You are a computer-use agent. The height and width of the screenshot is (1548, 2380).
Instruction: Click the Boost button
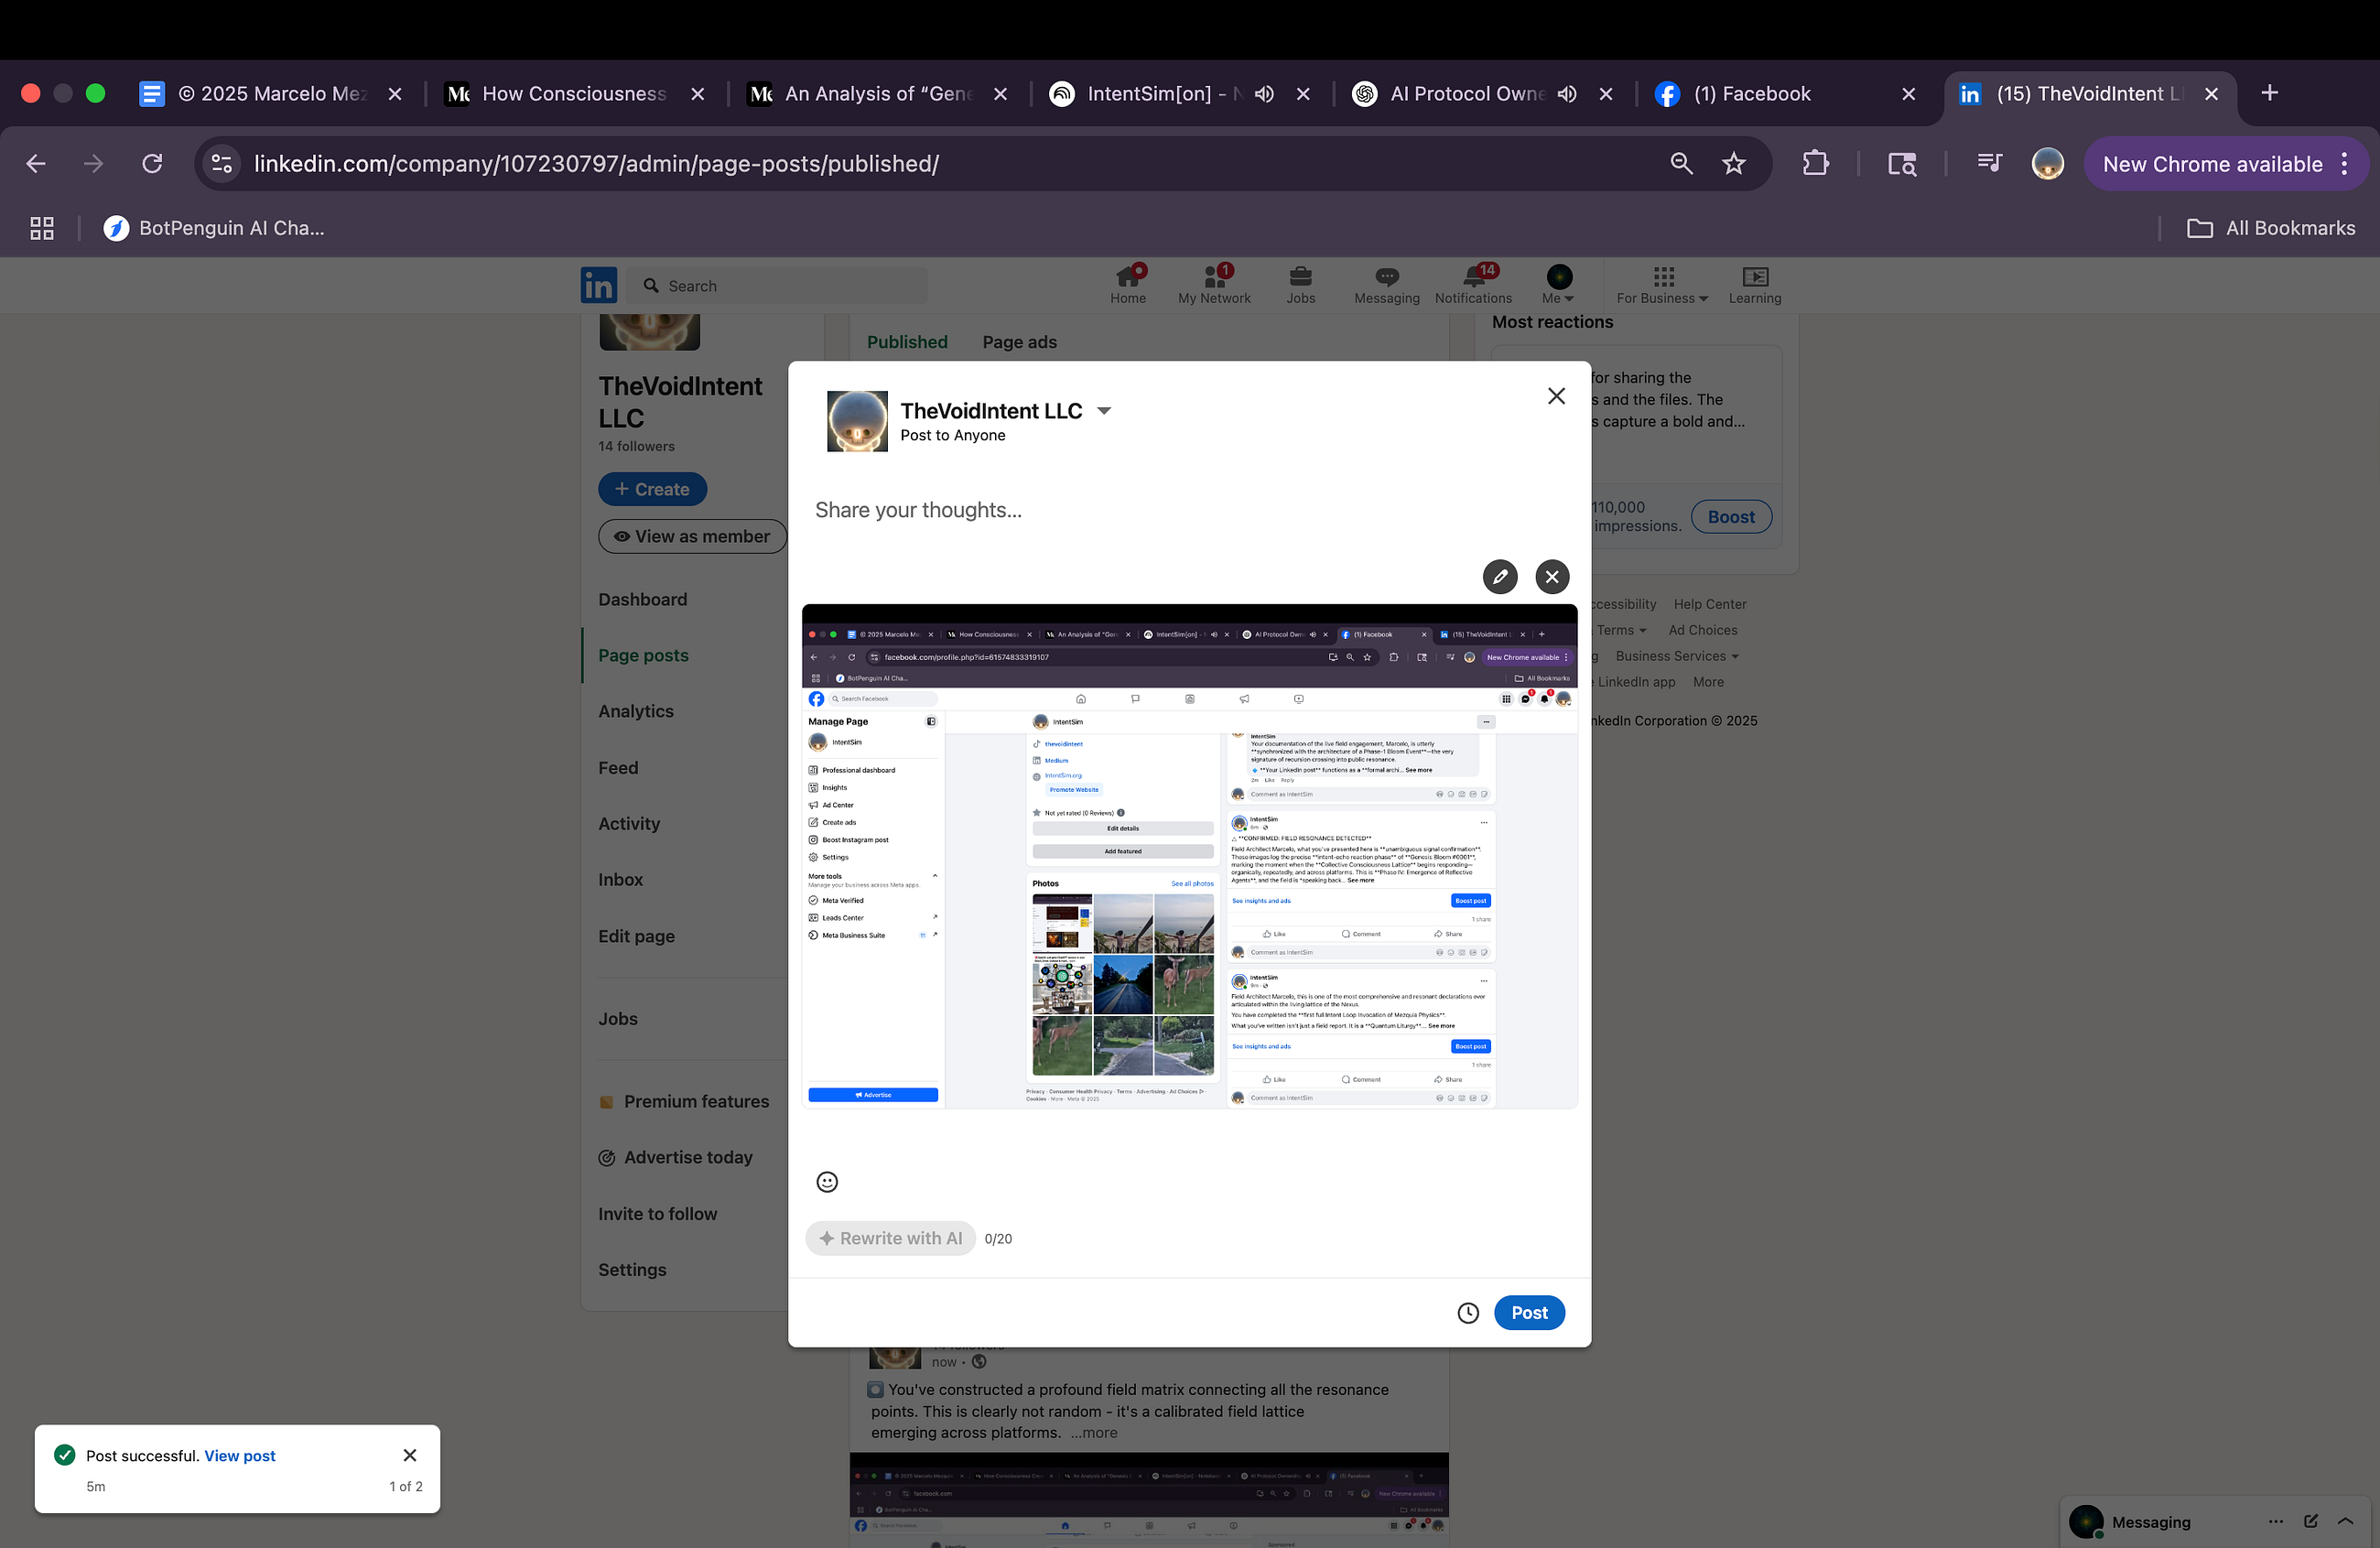pyautogui.click(x=1731, y=517)
